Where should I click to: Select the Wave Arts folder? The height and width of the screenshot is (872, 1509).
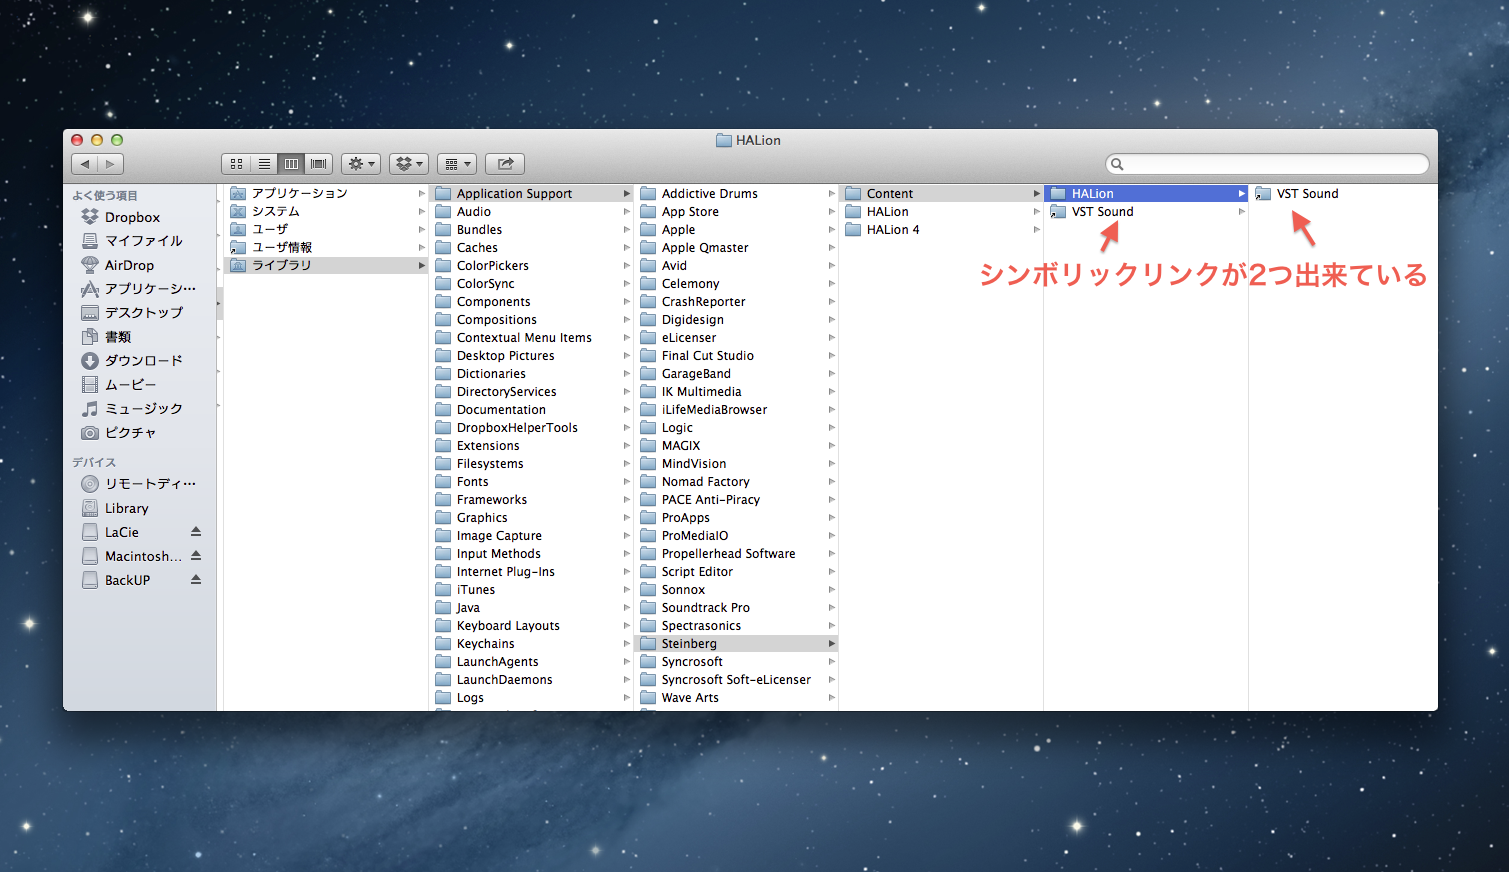click(736, 697)
